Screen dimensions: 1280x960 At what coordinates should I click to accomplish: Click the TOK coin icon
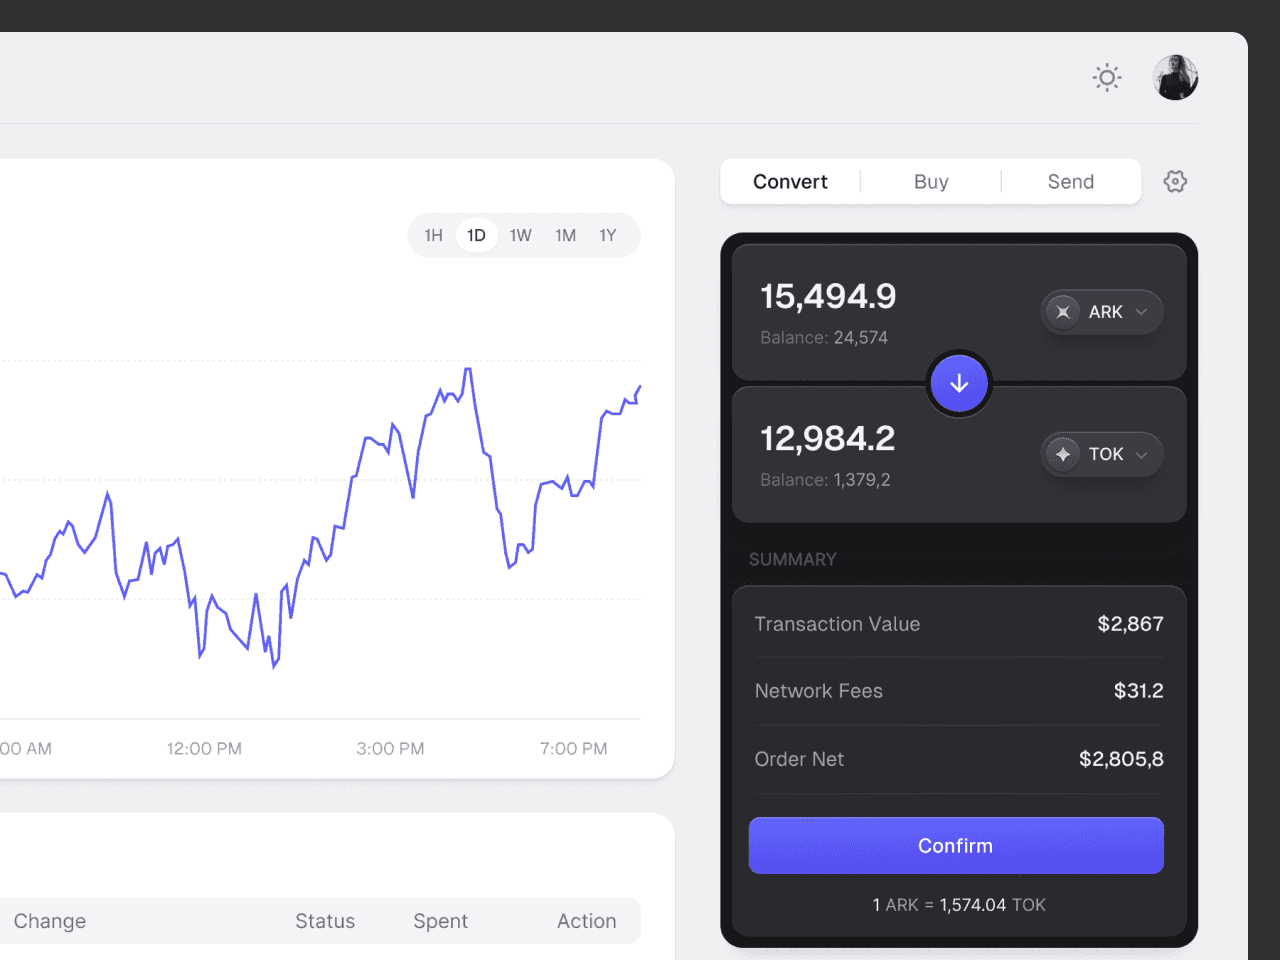[1063, 454]
